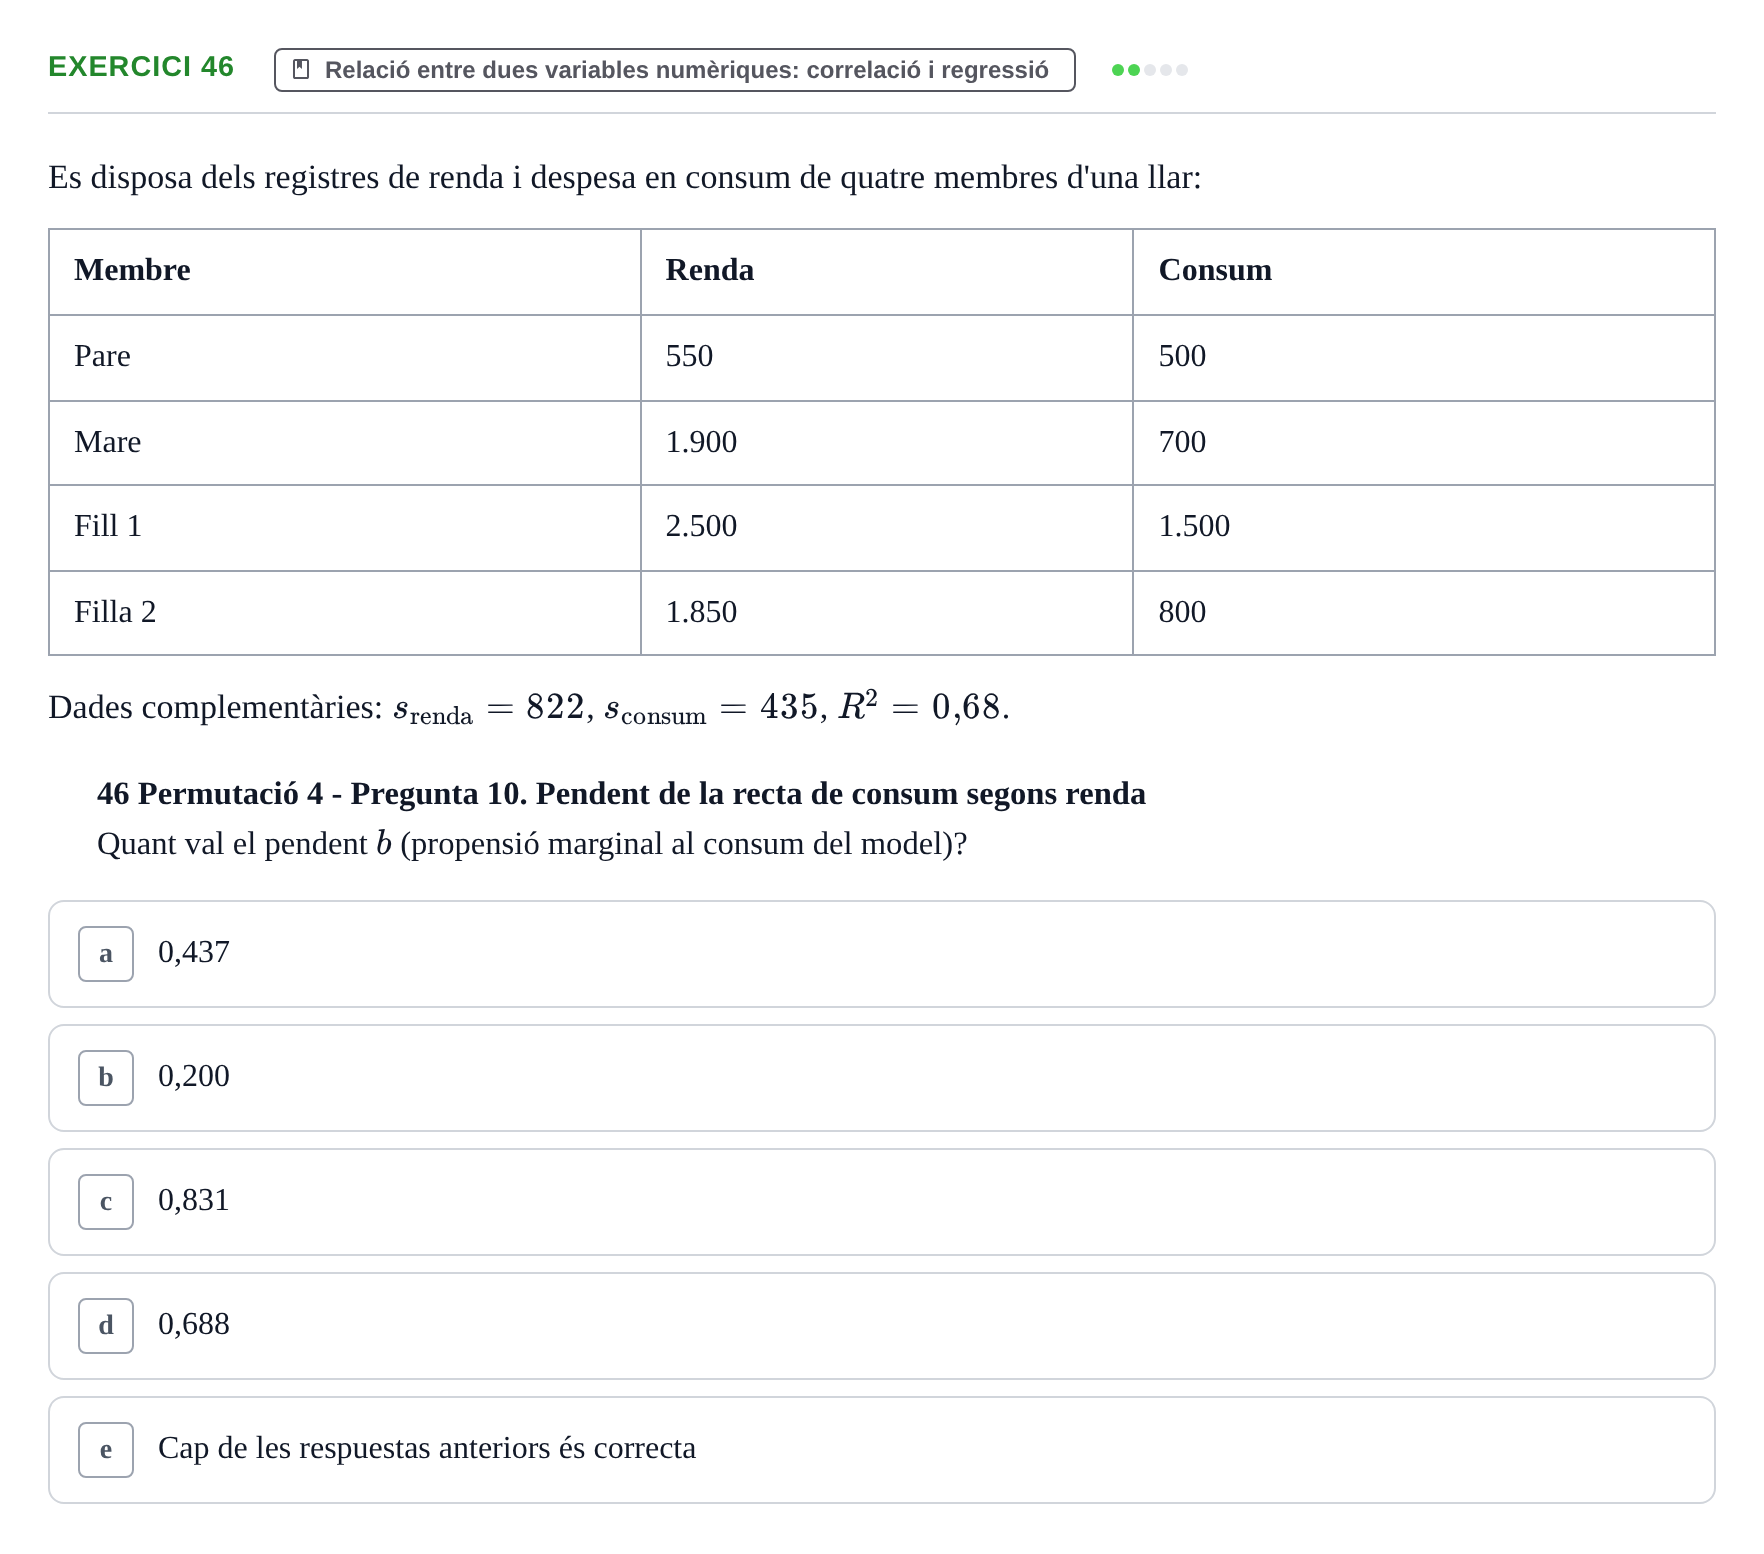Viewport: 1764px width, 1554px height.
Task: Click the green difficulty dots indicator
Action: click(1149, 70)
